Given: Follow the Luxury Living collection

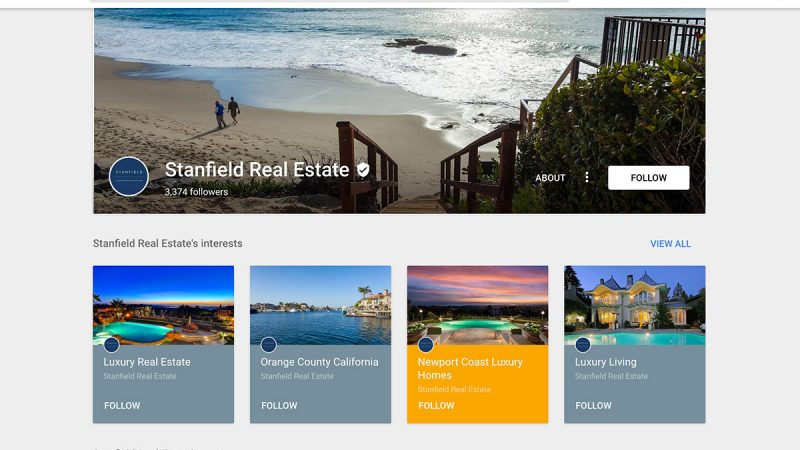Looking at the screenshot, I should click(593, 406).
